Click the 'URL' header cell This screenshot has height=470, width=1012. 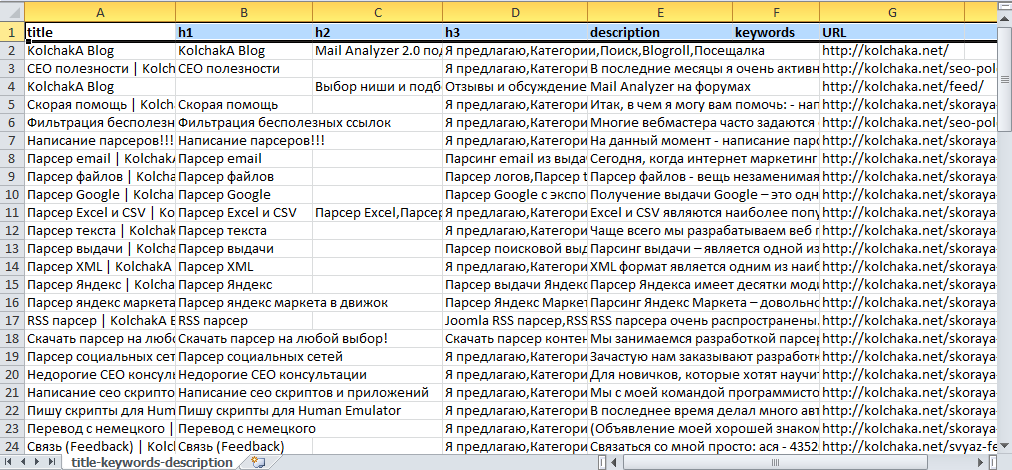[x=893, y=32]
